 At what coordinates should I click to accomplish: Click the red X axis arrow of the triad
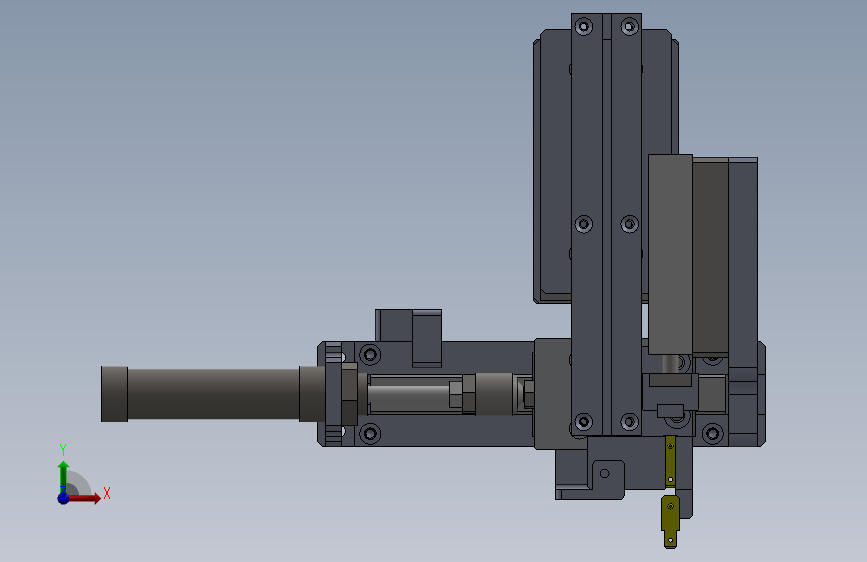[85, 498]
